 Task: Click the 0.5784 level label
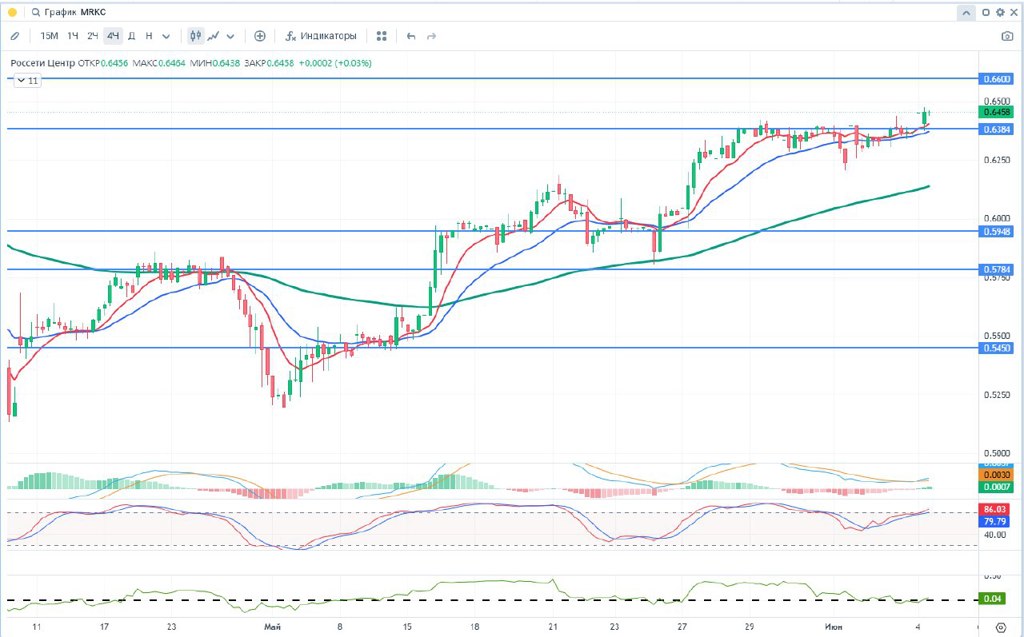tap(997, 269)
